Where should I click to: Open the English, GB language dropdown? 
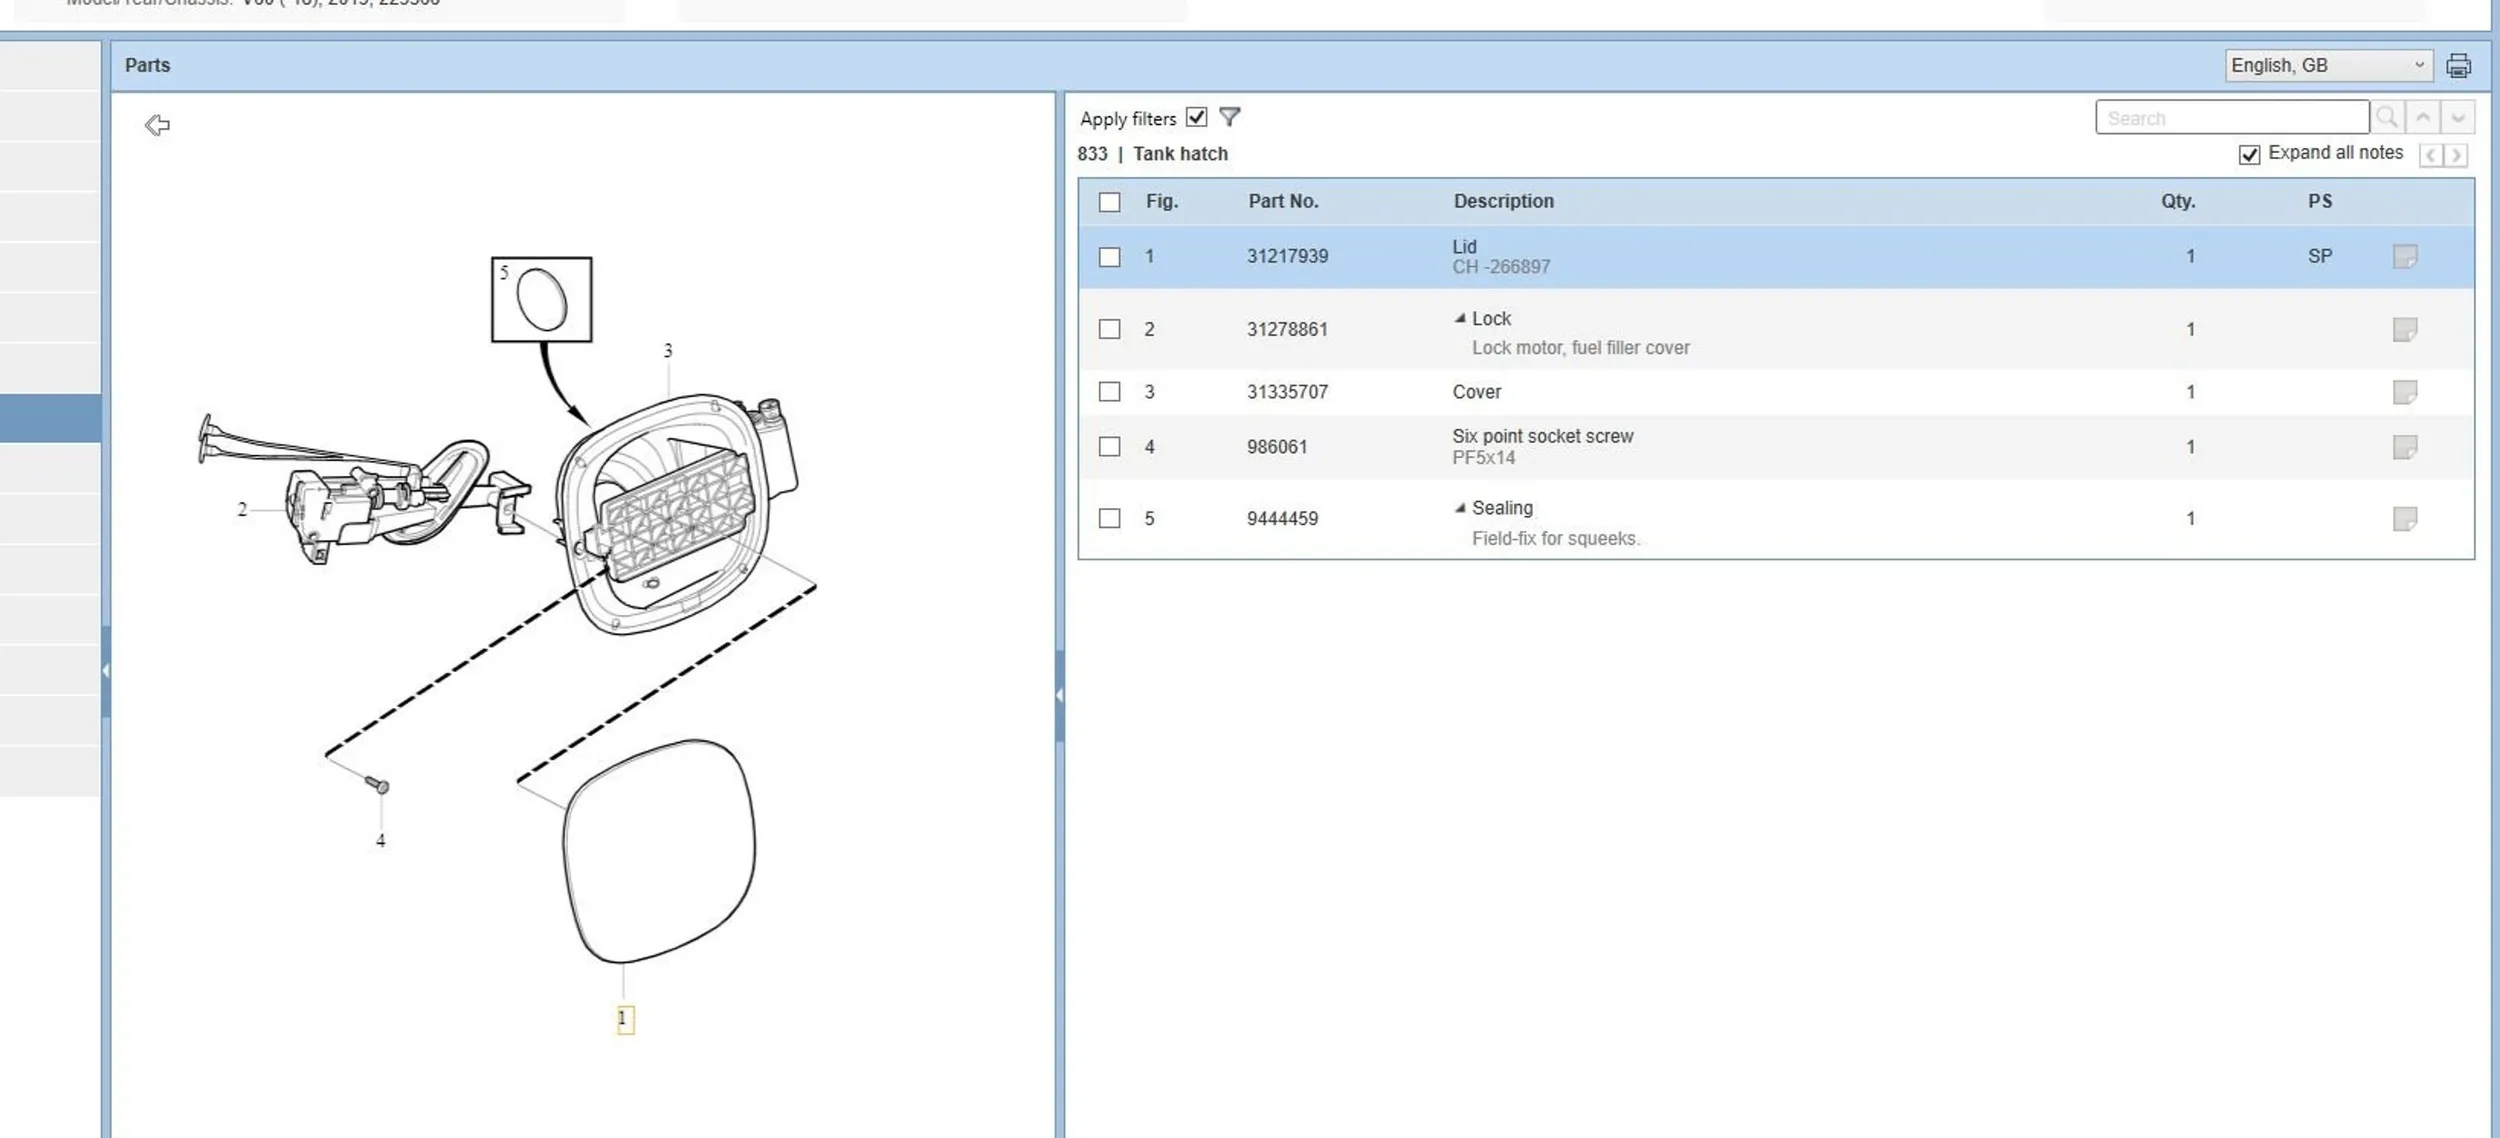[x=2327, y=66]
